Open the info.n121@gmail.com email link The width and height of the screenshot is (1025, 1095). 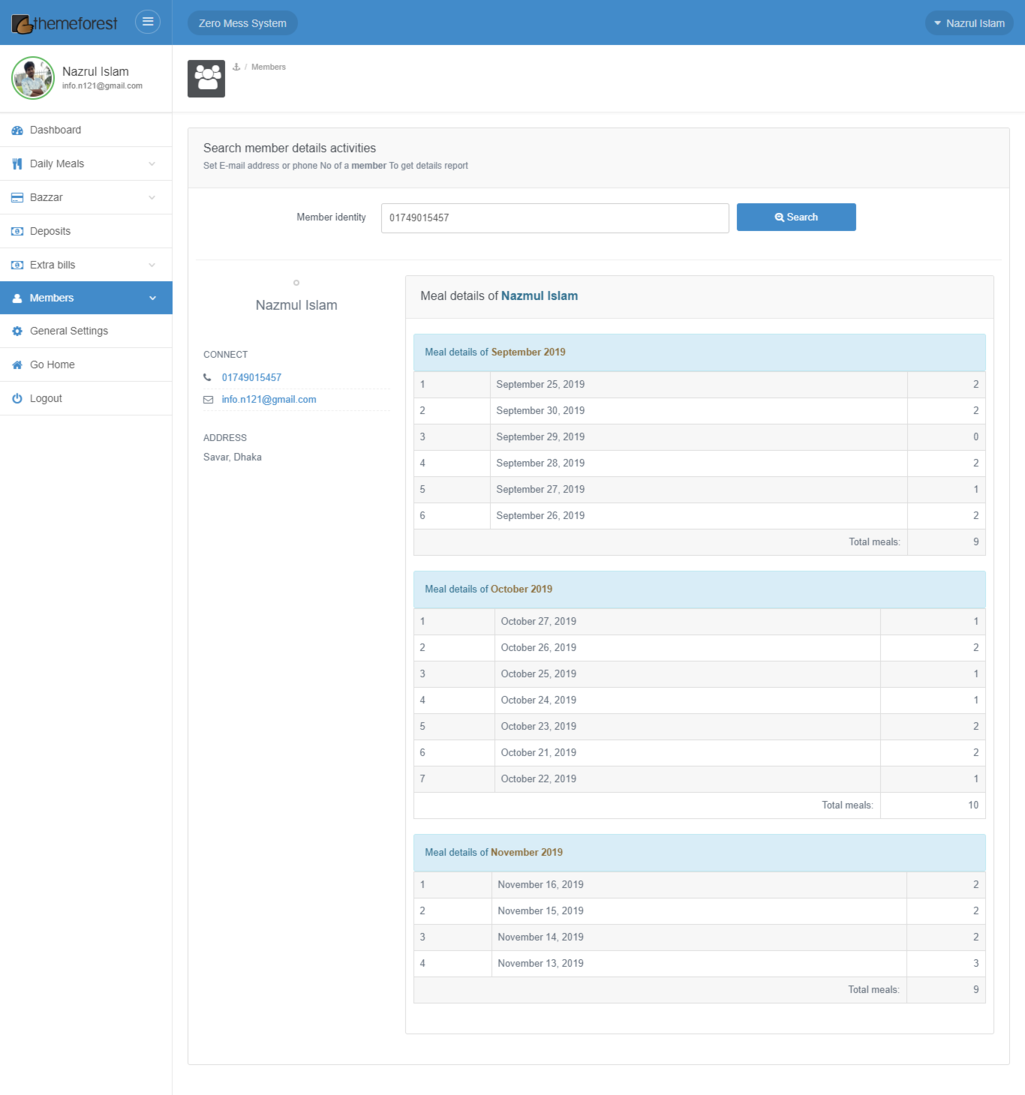(269, 399)
